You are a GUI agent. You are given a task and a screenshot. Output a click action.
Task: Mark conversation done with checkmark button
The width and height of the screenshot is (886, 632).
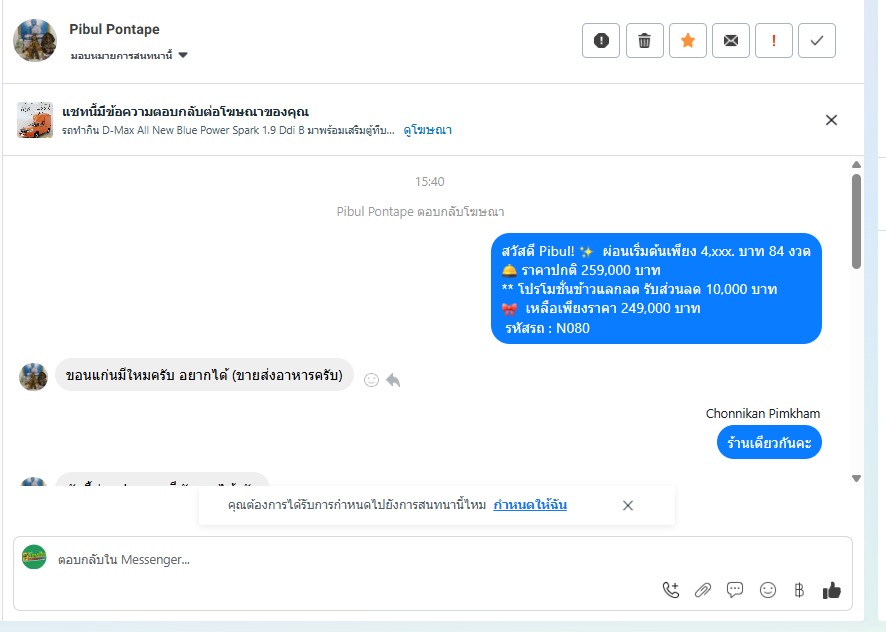click(x=816, y=41)
